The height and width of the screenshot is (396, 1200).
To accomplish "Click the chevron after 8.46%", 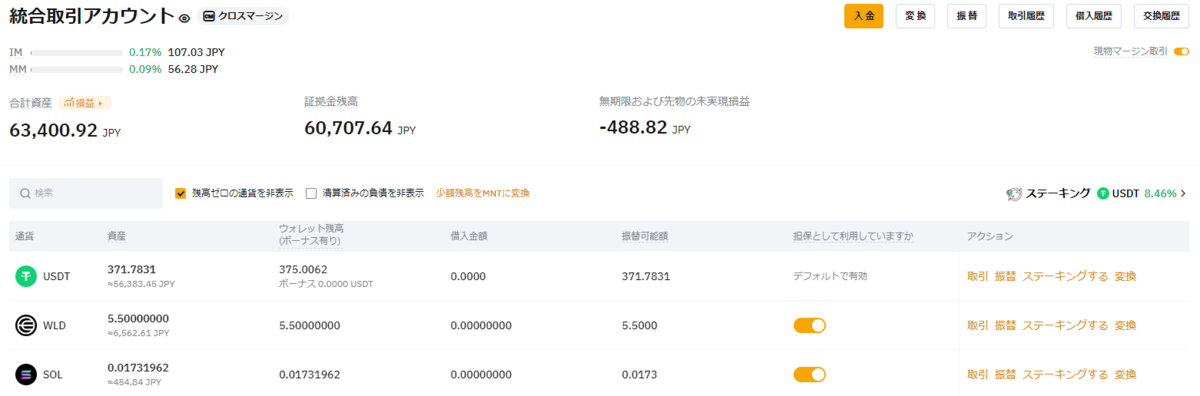I will (1184, 193).
